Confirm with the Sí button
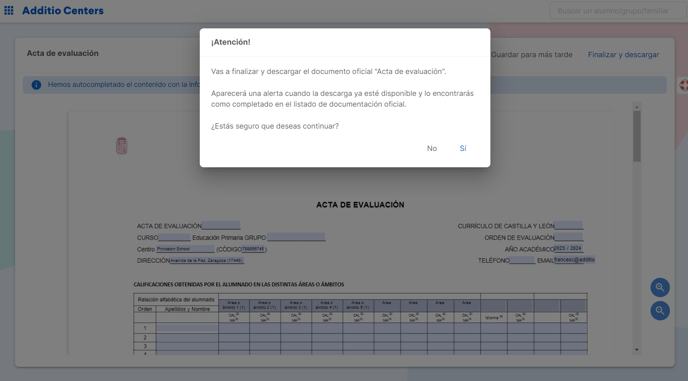The width and height of the screenshot is (688, 381). click(463, 148)
